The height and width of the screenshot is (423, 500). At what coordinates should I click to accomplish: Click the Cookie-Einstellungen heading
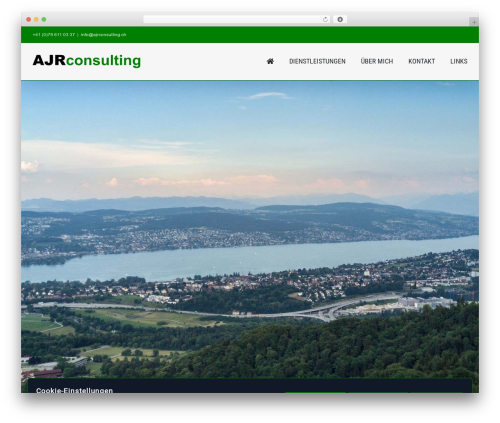click(74, 390)
